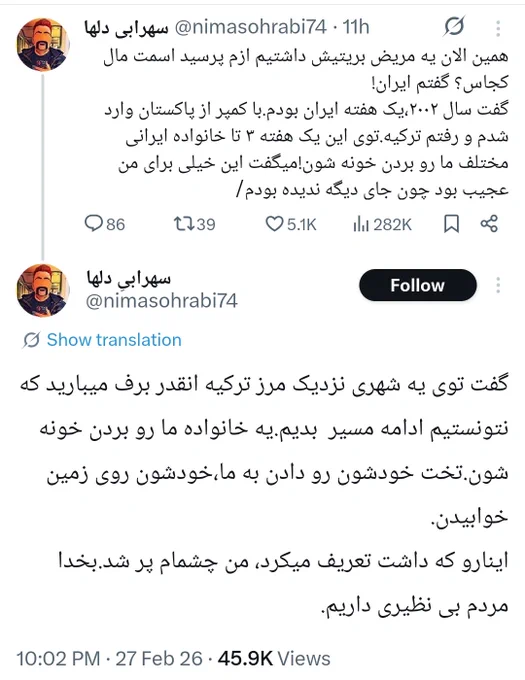525x680 pixels.
Task: Like the tweet with 5.1K hearts
Action: [274, 224]
